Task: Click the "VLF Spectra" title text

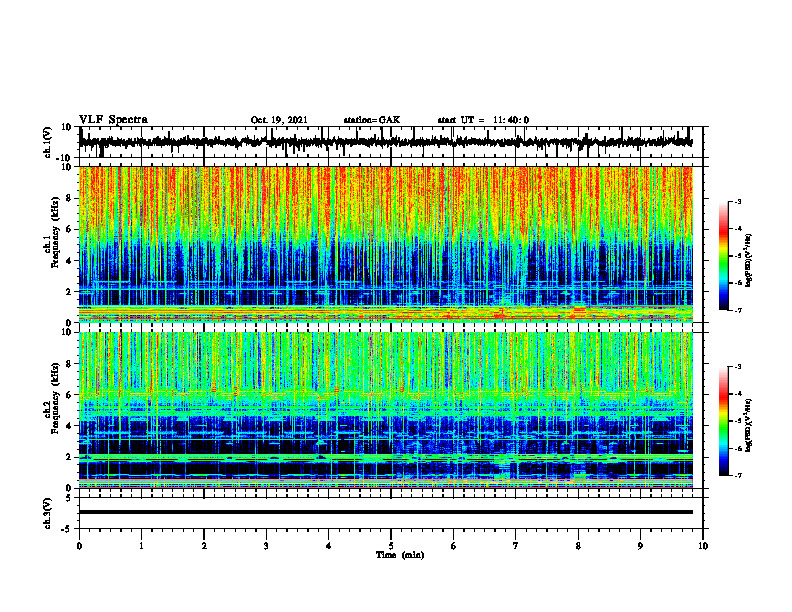Action: click(113, 120)
